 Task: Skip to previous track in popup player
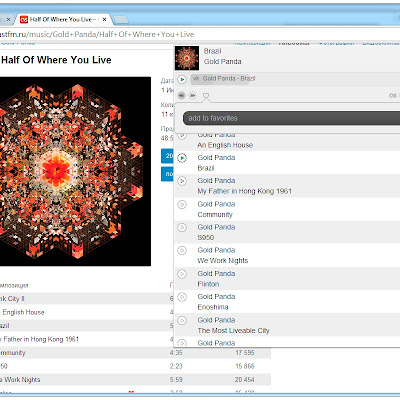click(181, 95)
